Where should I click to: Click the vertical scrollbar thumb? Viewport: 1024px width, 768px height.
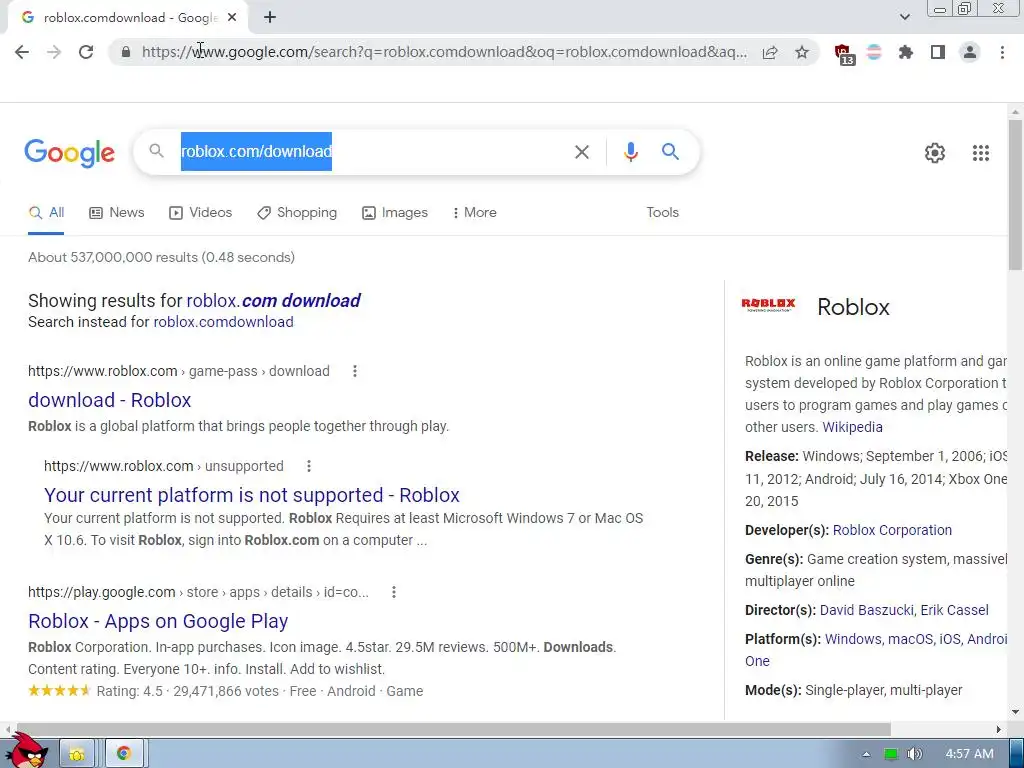pyautogui.click(x=1015, y=195)
